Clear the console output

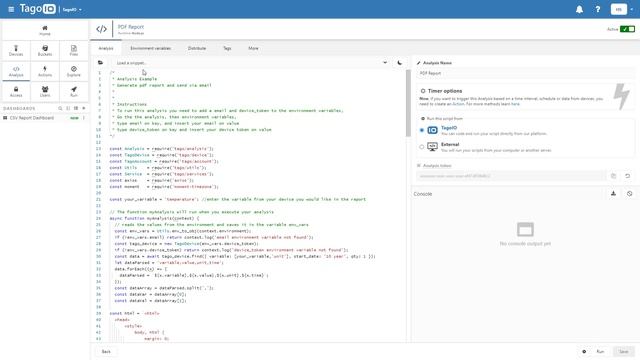629,193
